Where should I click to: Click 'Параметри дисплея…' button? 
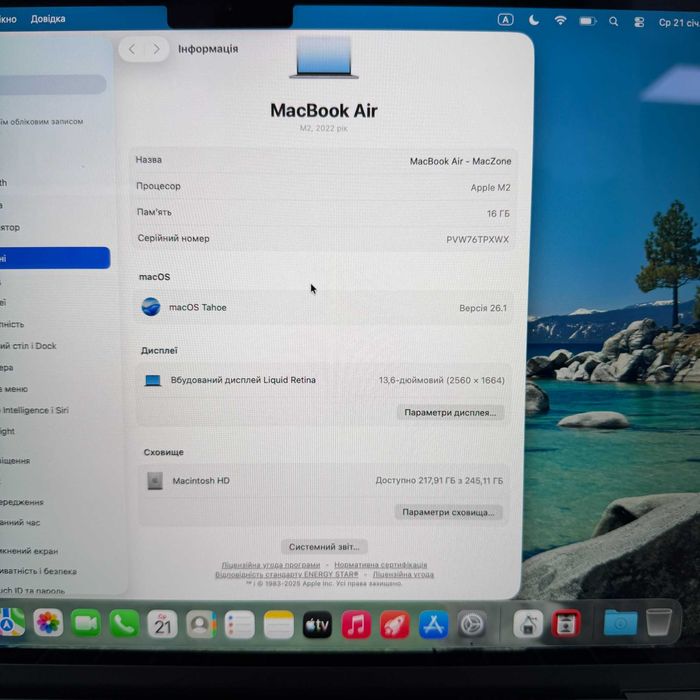(450, 413)
